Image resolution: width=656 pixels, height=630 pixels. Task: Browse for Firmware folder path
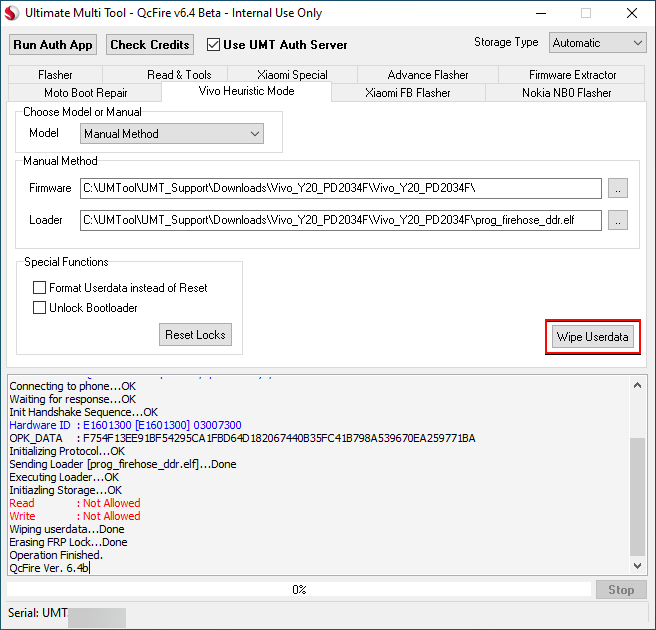[618, 188]
